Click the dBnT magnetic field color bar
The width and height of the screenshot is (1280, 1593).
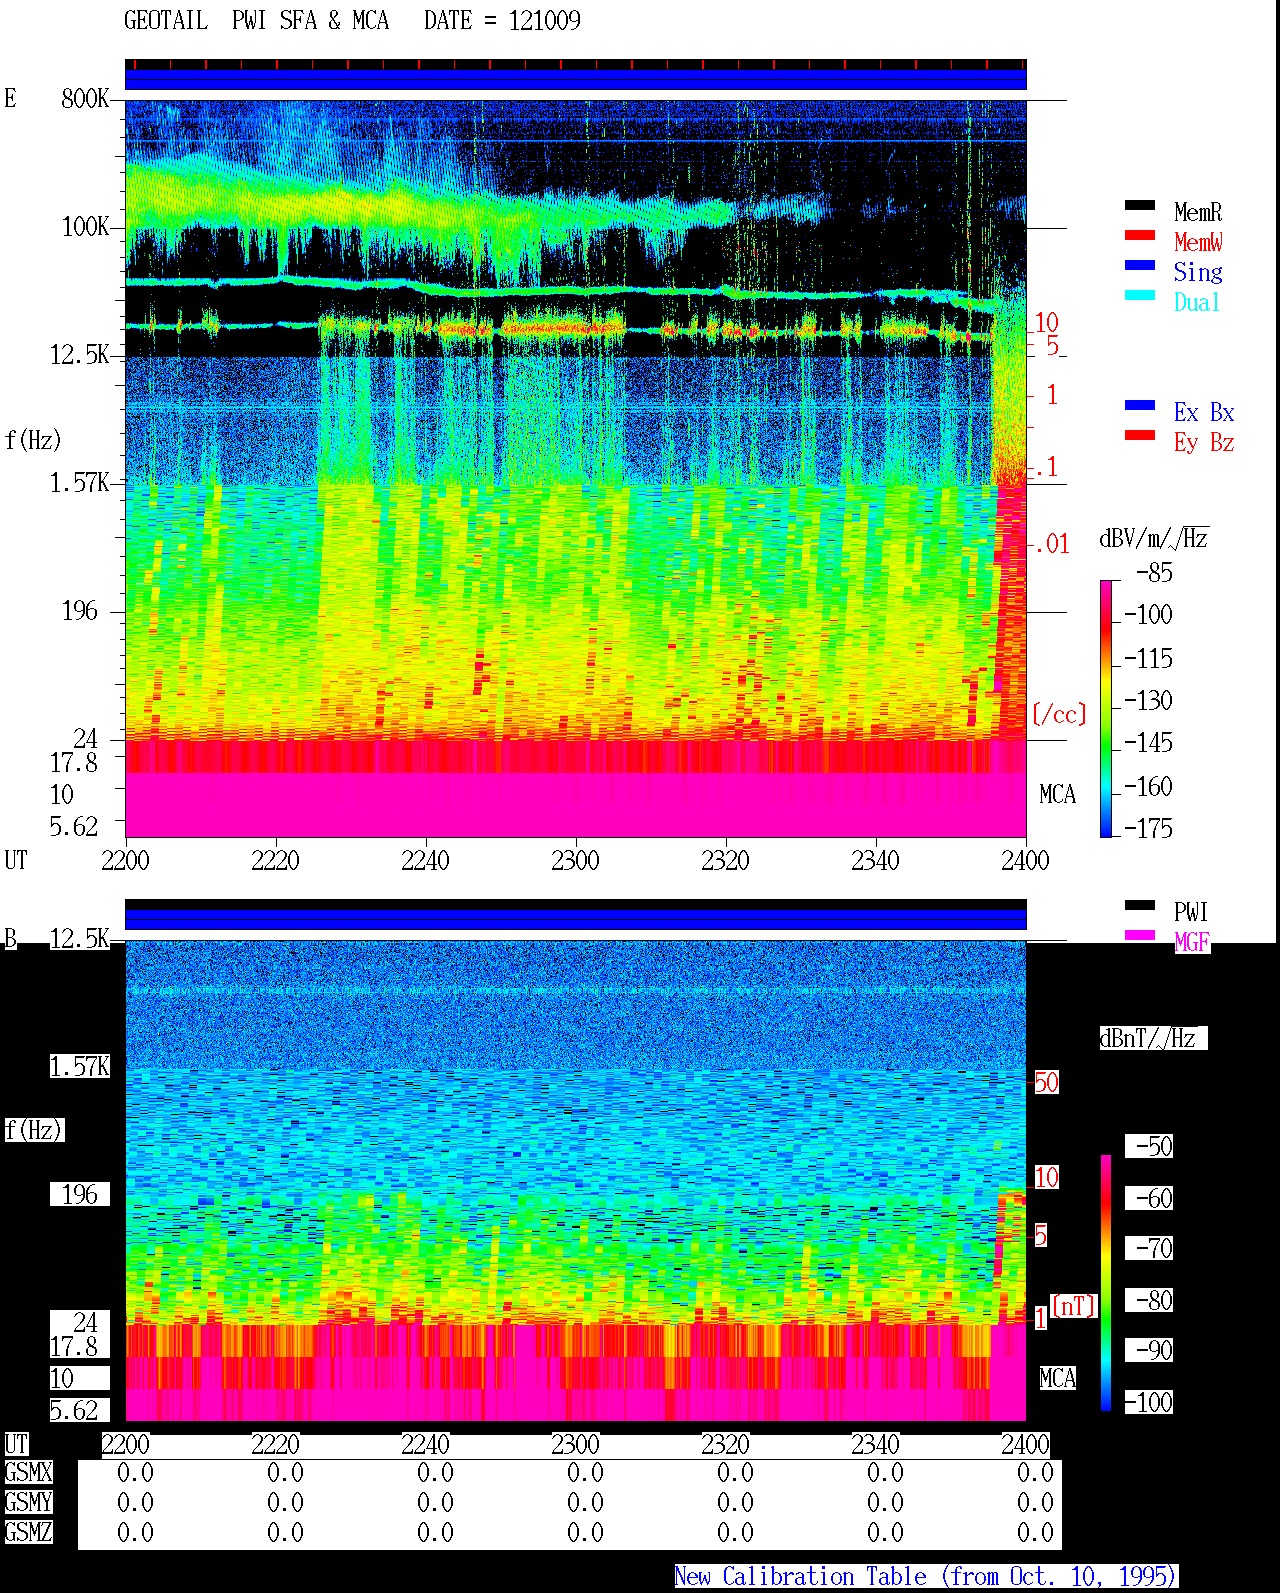1106,1283
